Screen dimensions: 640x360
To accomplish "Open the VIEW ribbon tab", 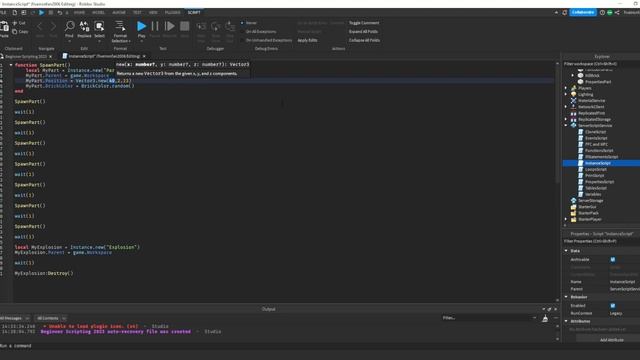I will tap(153, 13).
